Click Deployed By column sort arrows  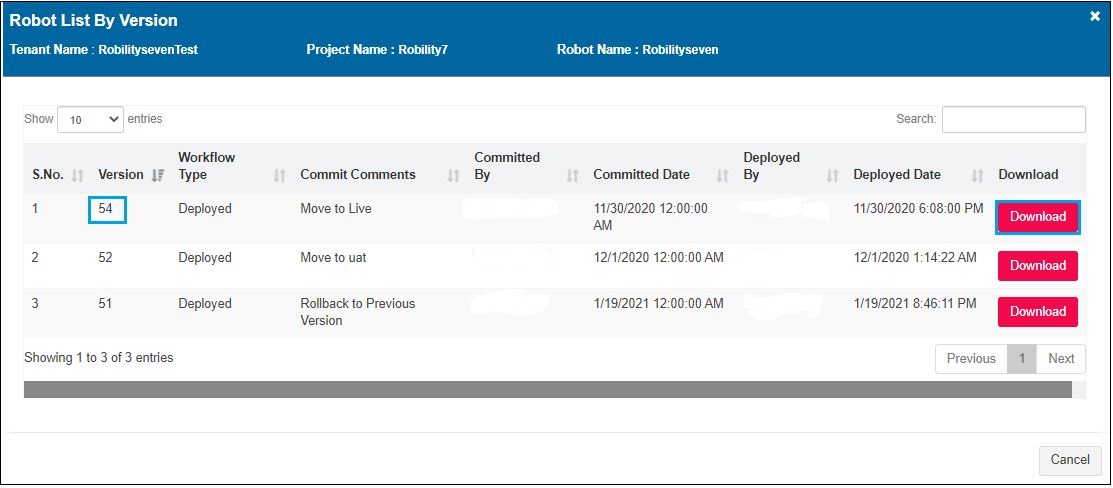pyautogui.click(x=832, y=176)
